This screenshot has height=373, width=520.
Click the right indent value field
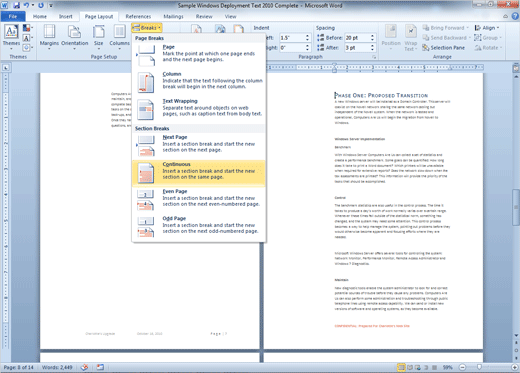(x=292, y=48)
